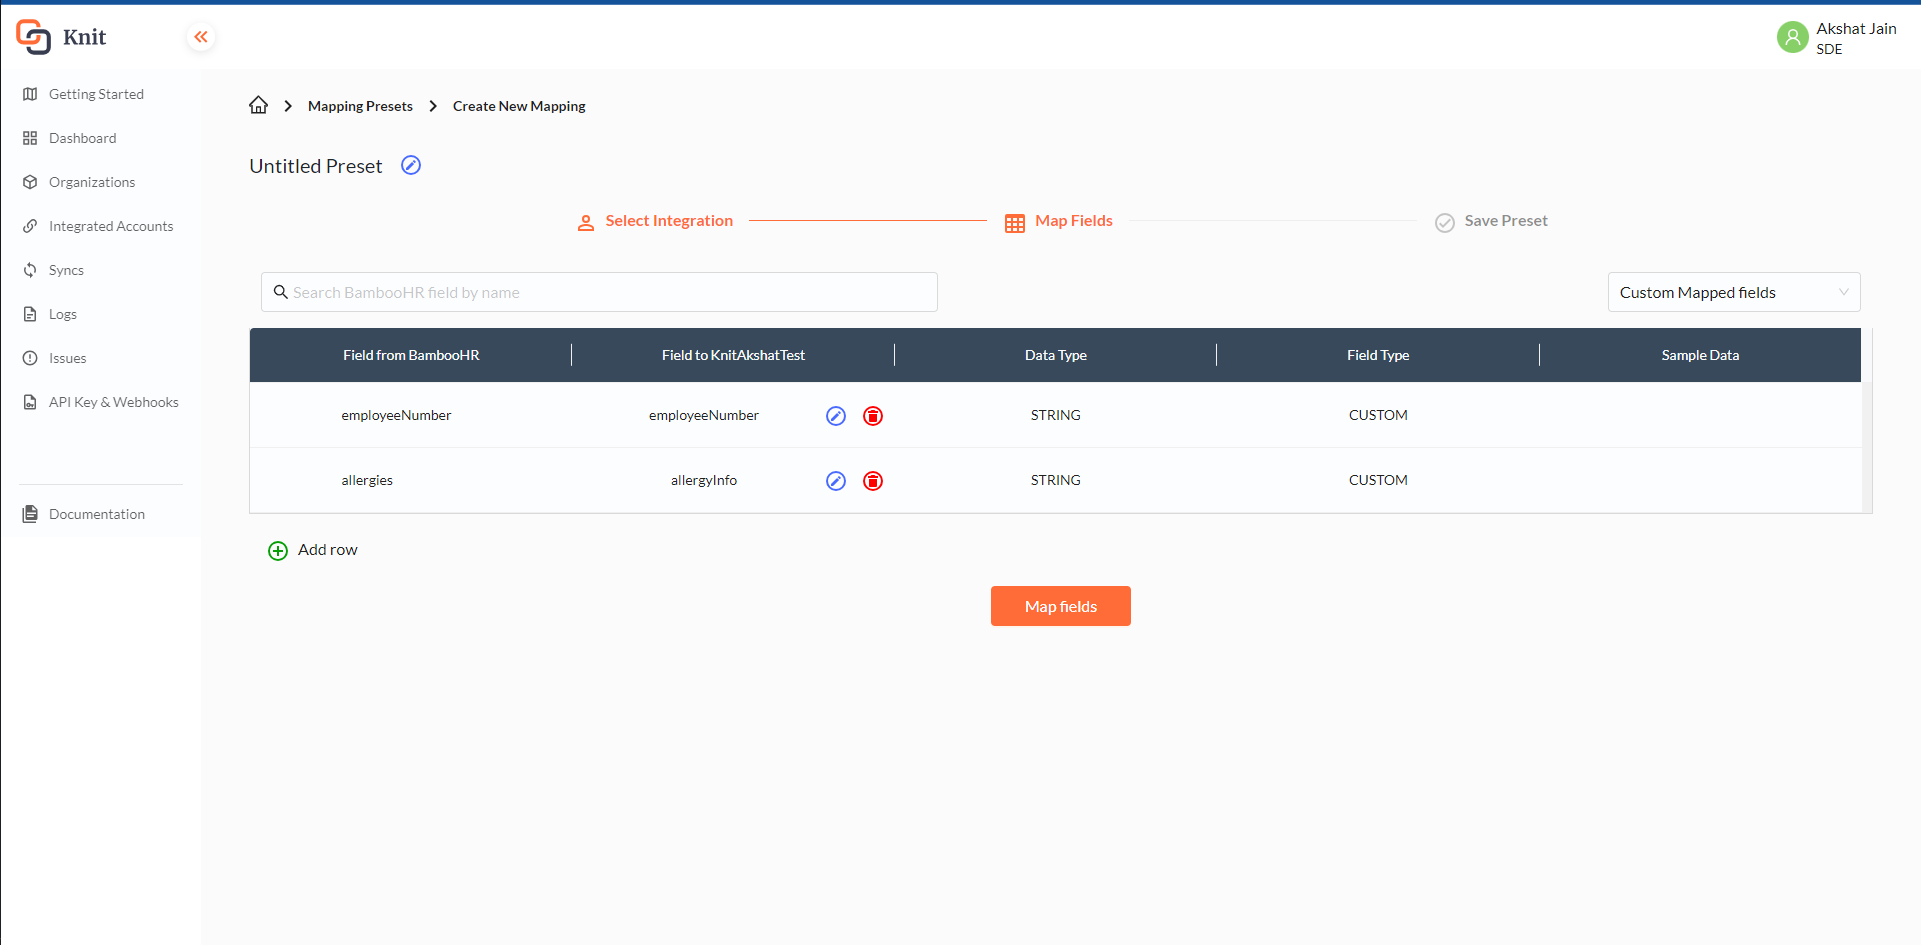Image resolution: width=1921 pixels, height=945 pixels.
Task: Click the Data Type column header
Action: click(1056, 355)
